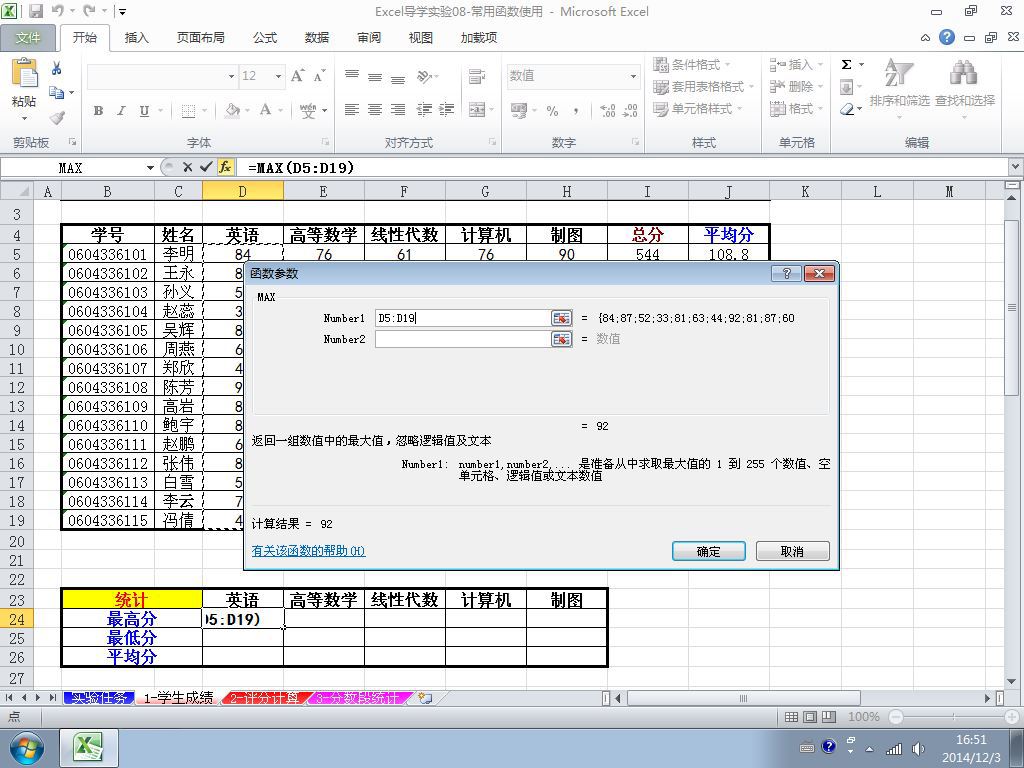Click the 删除 delete cells button
This screenshot has width=1024, height=768.
pos(792,86)
